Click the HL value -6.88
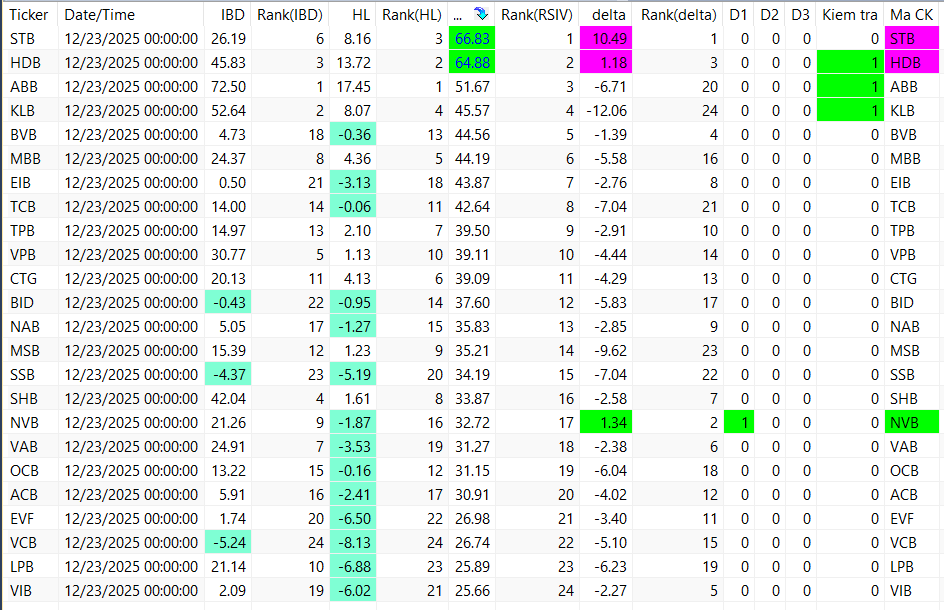Screen dimensions: 944x610 click(353, 567)
